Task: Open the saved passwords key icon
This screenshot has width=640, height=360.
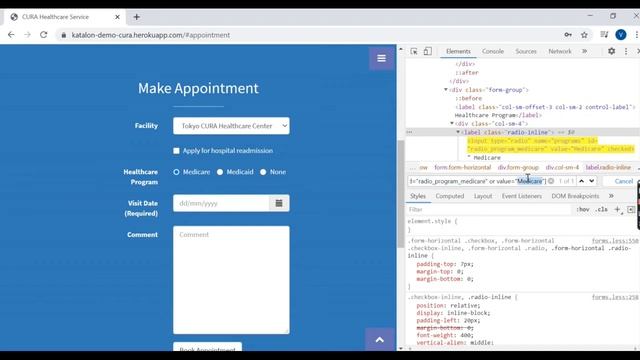Action: pyautogui.click(x=568, y=35)
